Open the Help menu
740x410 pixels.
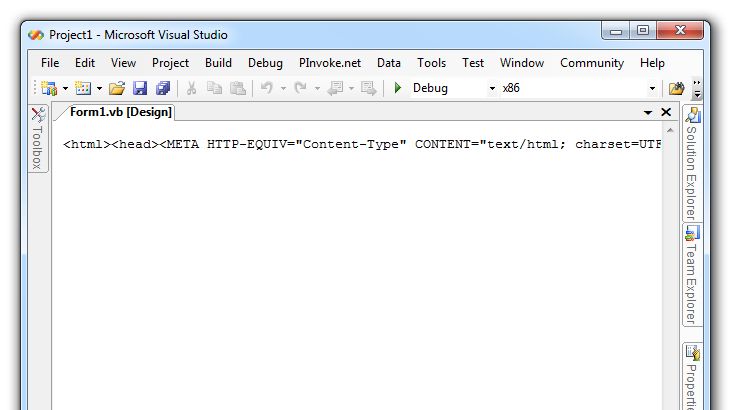coord(652,63)
